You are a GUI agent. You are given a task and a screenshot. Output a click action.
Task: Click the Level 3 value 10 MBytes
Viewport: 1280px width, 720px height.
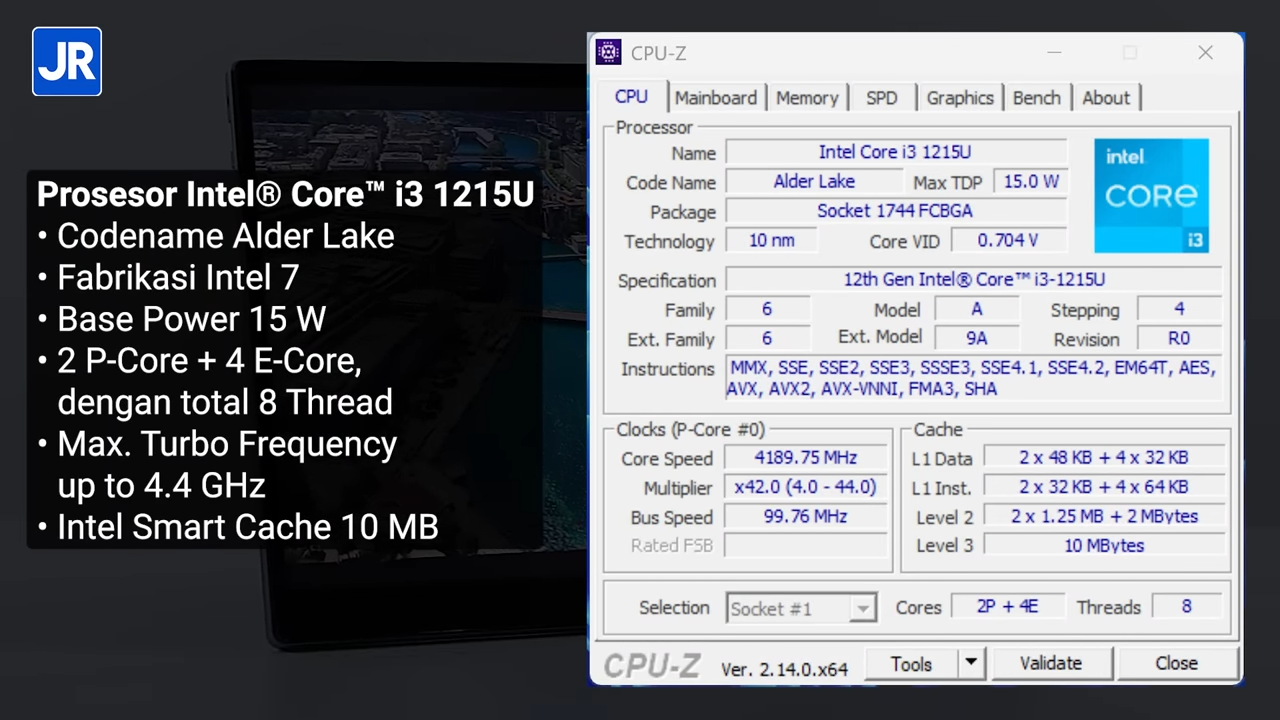pos(1104,545)
